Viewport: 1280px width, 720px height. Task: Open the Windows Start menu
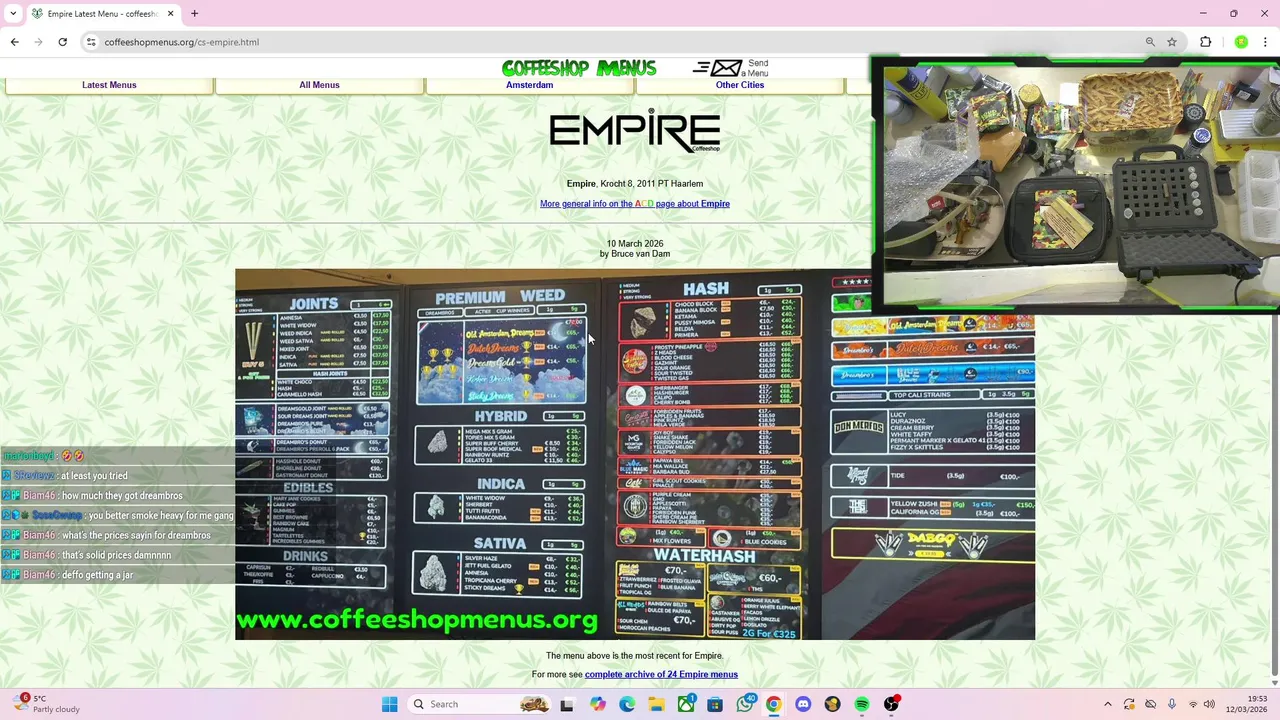click(x=389, y=704)
